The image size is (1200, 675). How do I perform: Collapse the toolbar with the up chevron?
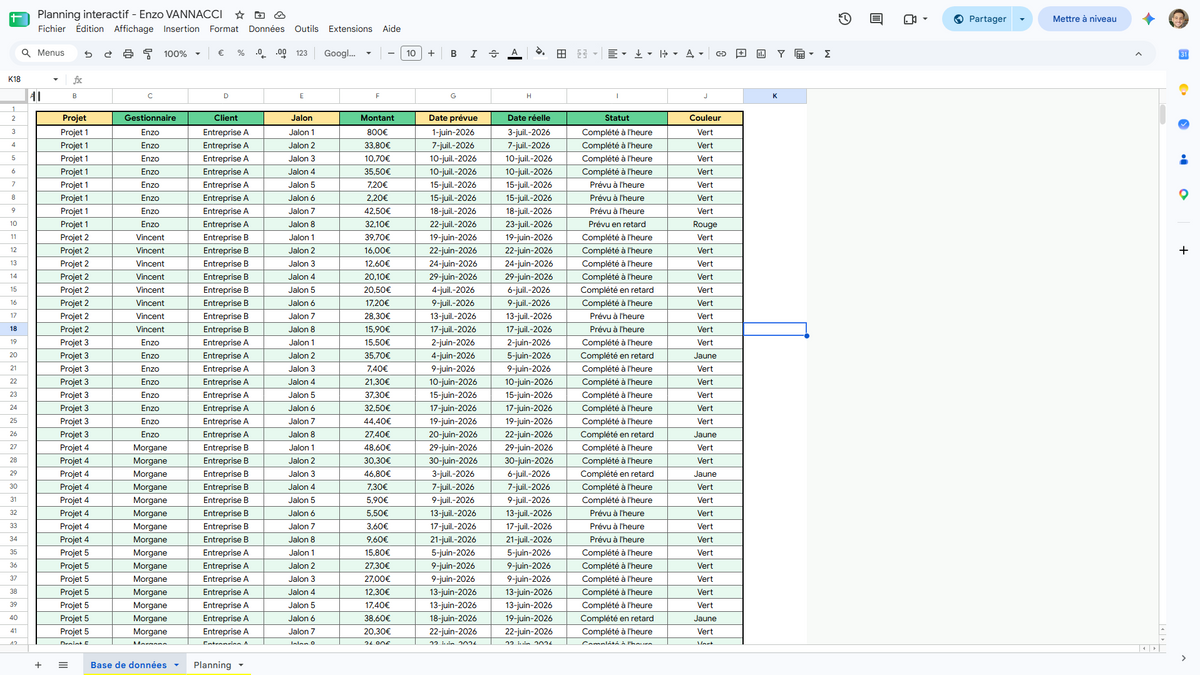tap(1138, 54)
